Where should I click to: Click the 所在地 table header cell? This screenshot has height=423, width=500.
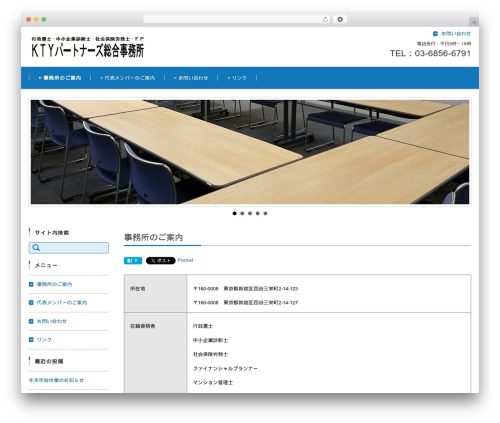(x=155, y=293)
